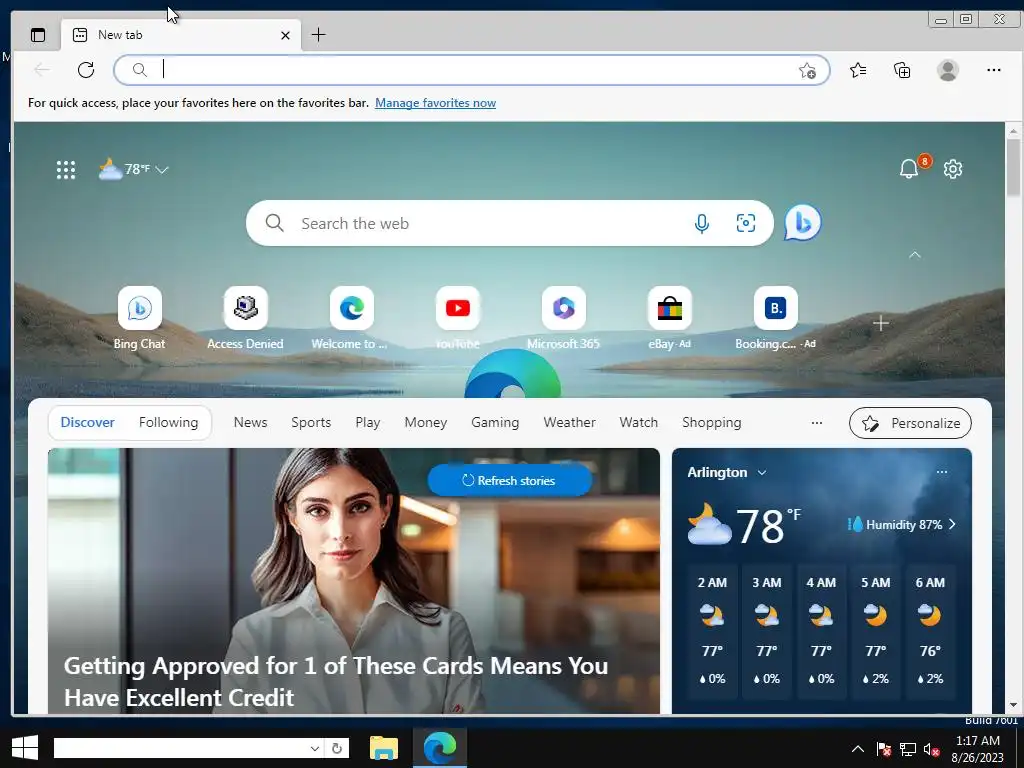Screen dimensions: 1024x768
Task: Open Bing chat bubble icon beside search
Action: [803, 223]
